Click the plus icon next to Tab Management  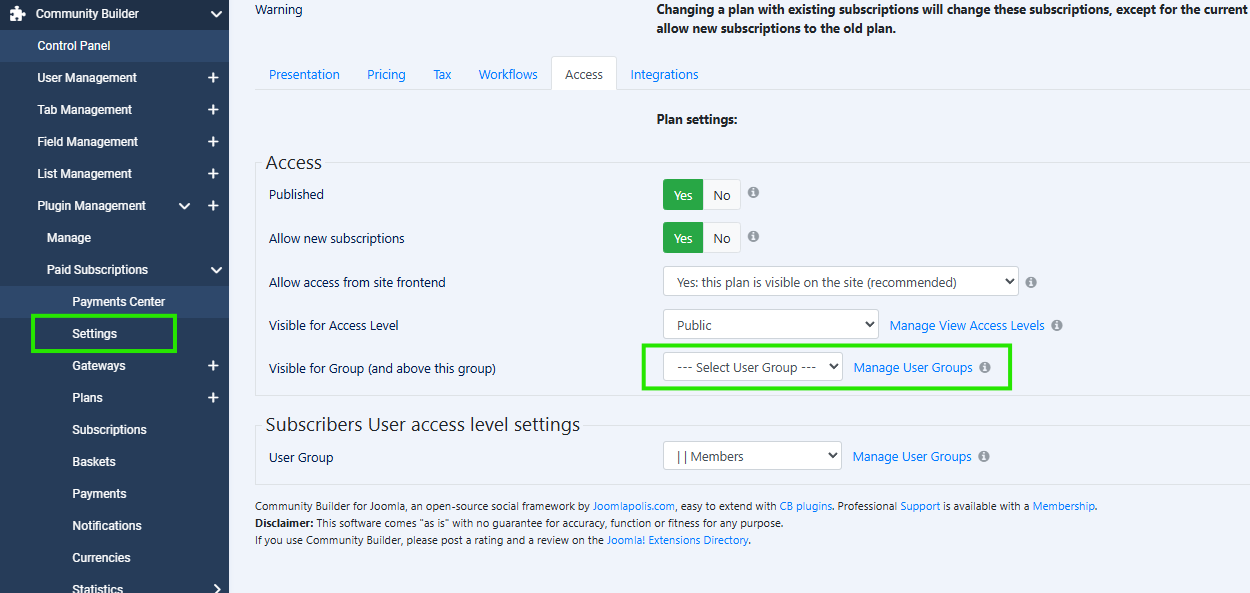(213, 110)
